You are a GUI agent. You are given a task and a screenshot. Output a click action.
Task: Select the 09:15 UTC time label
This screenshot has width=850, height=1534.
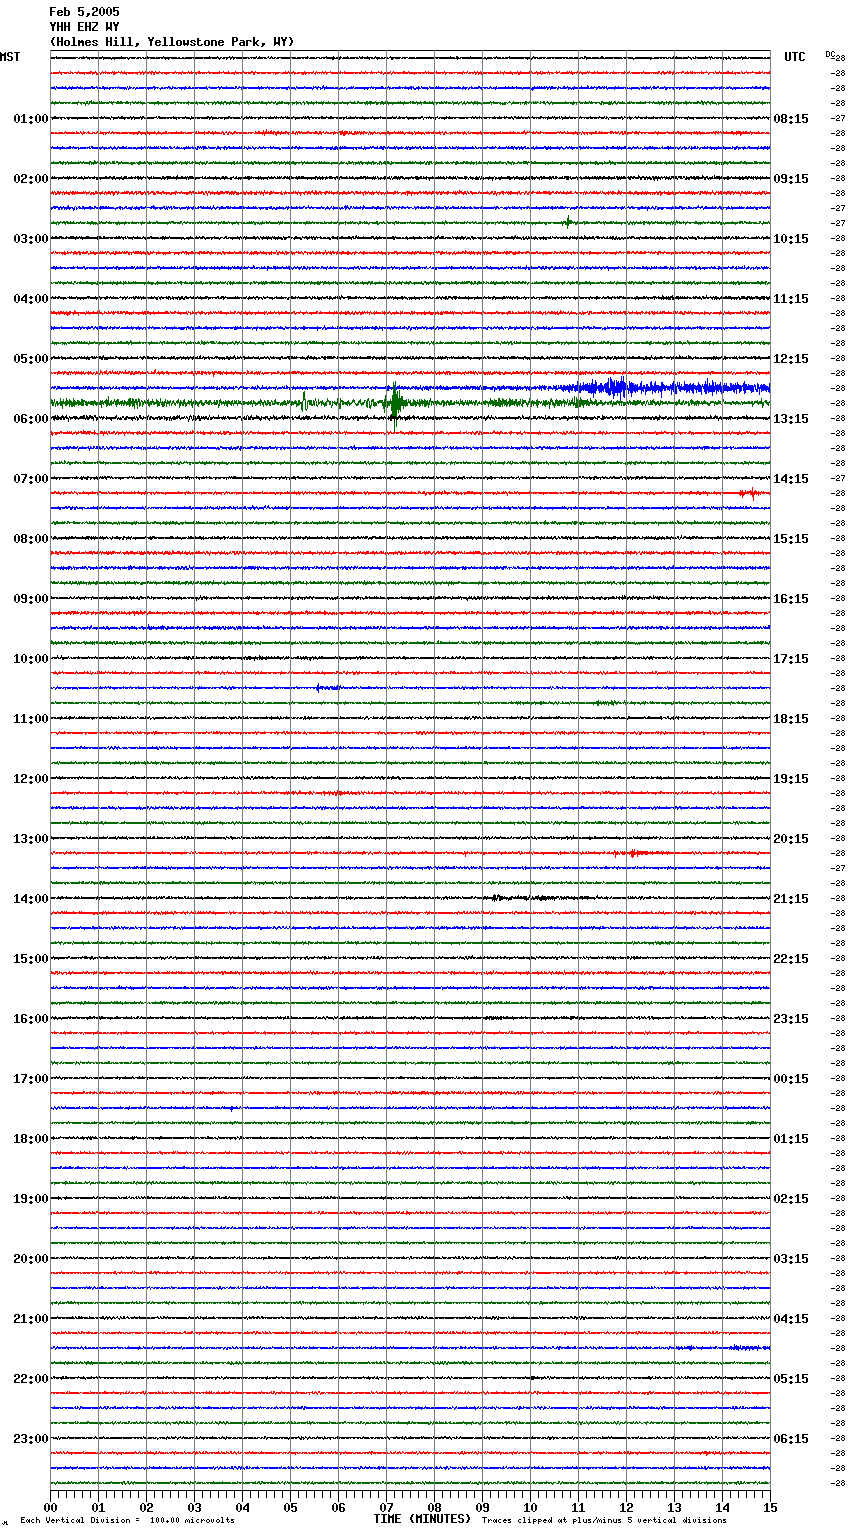tap(791, 179)
